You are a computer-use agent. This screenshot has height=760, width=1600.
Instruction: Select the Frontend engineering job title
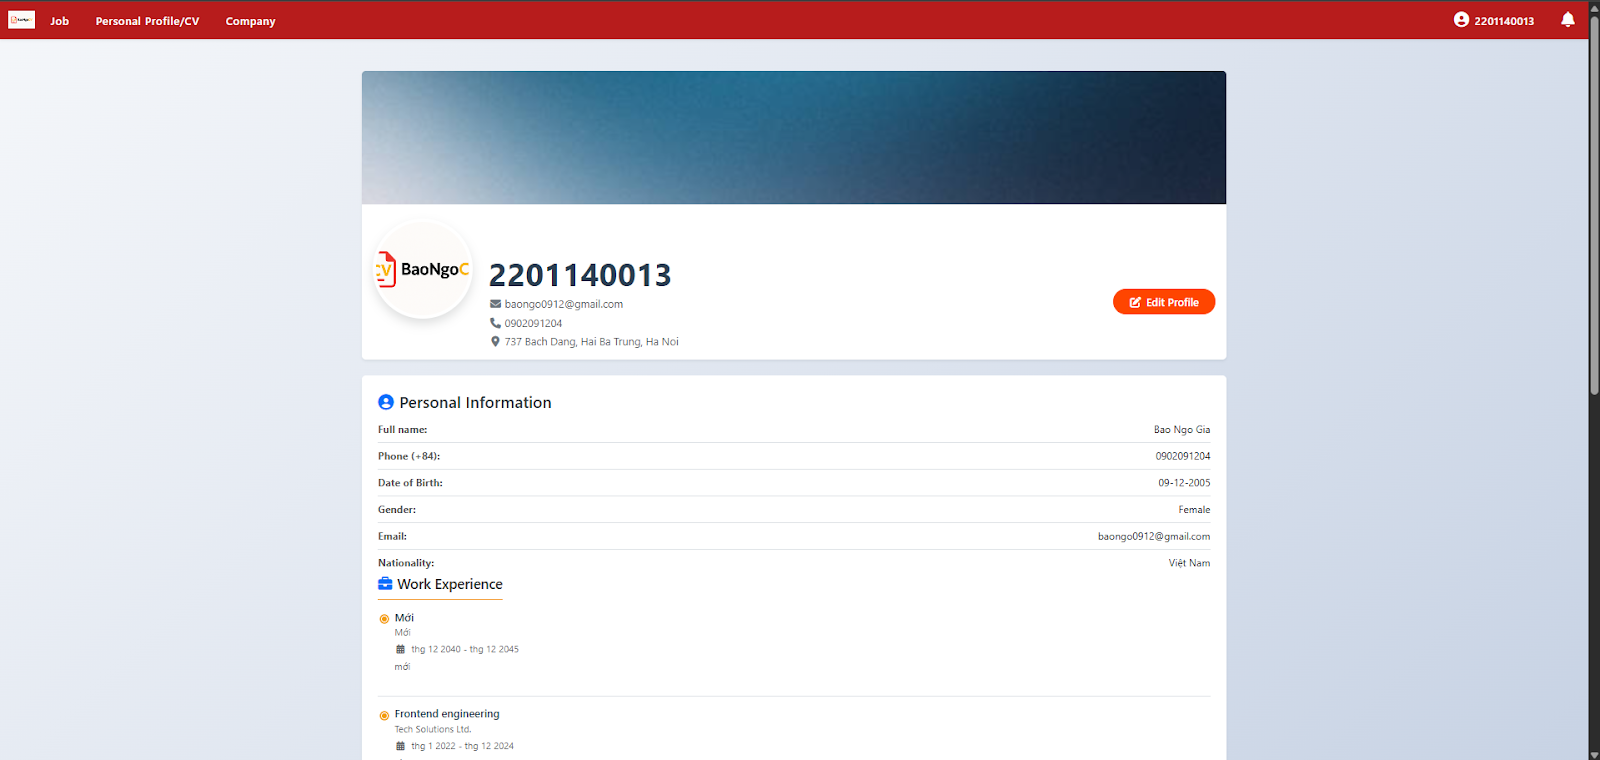447,714
